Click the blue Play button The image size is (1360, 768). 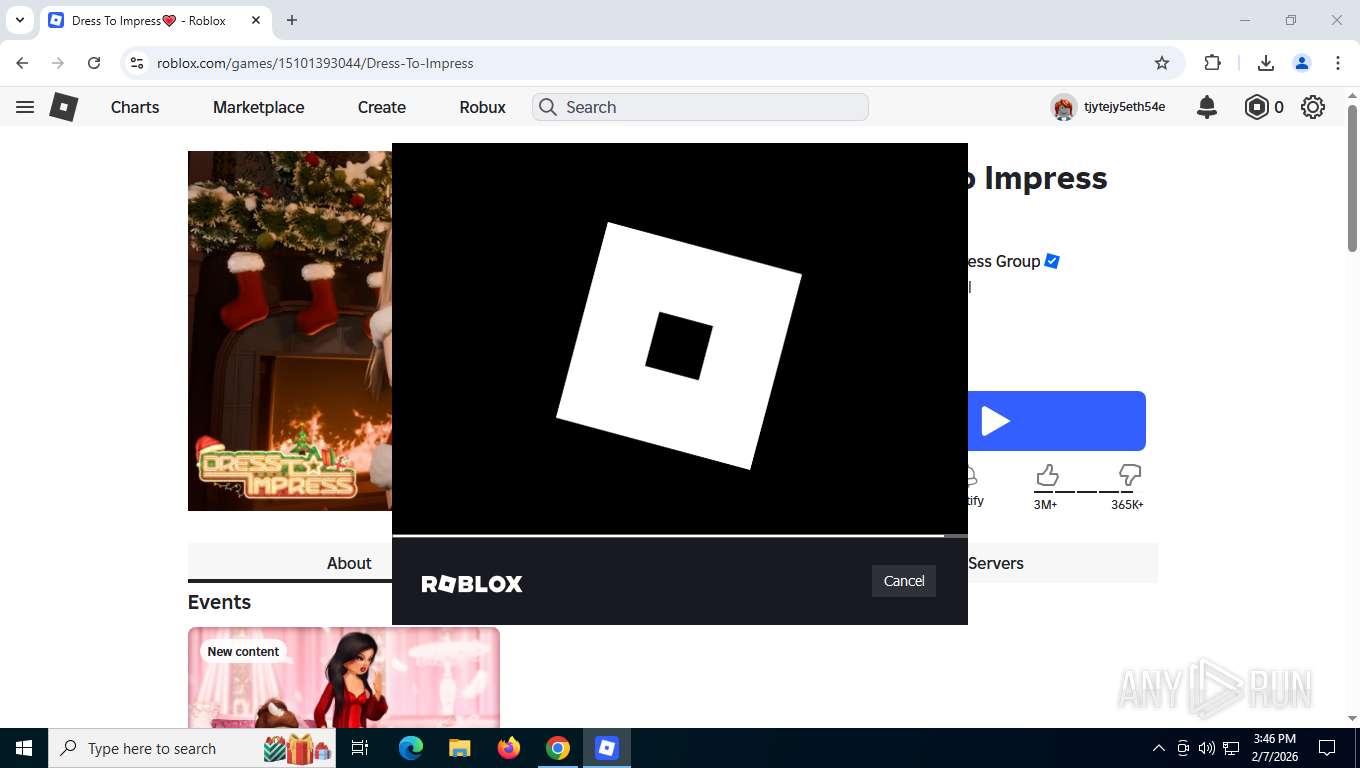click(1057, 421)
